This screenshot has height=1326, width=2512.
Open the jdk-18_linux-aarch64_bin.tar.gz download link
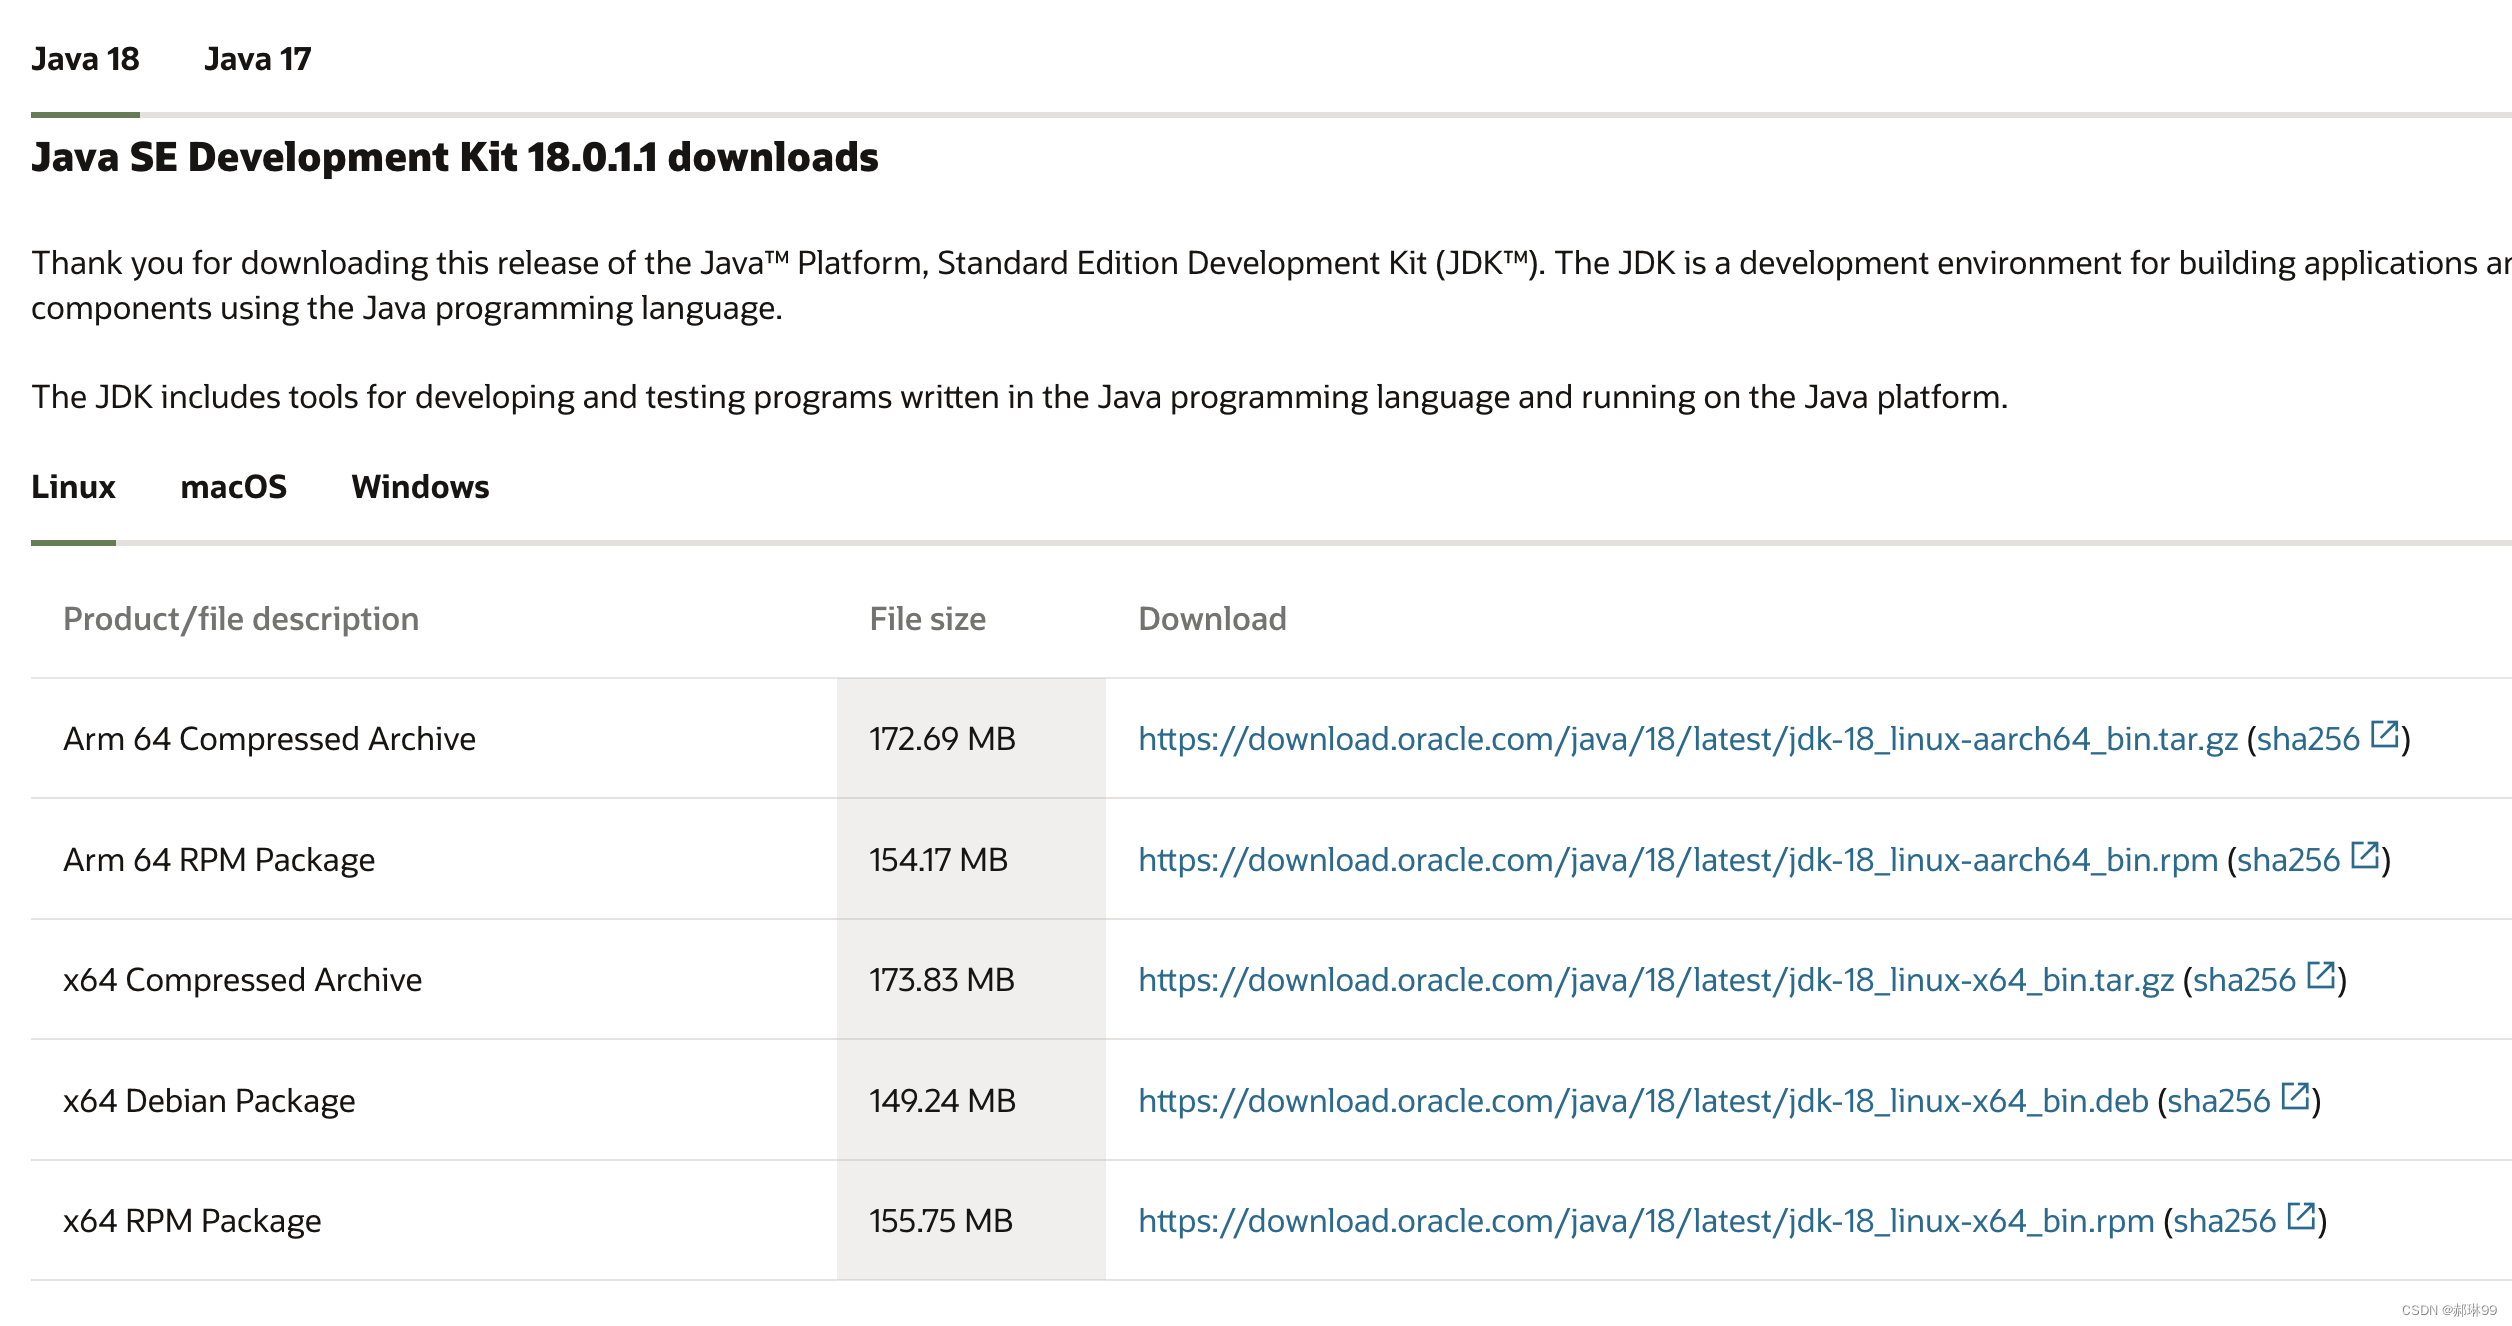(x=1687, y=739)
